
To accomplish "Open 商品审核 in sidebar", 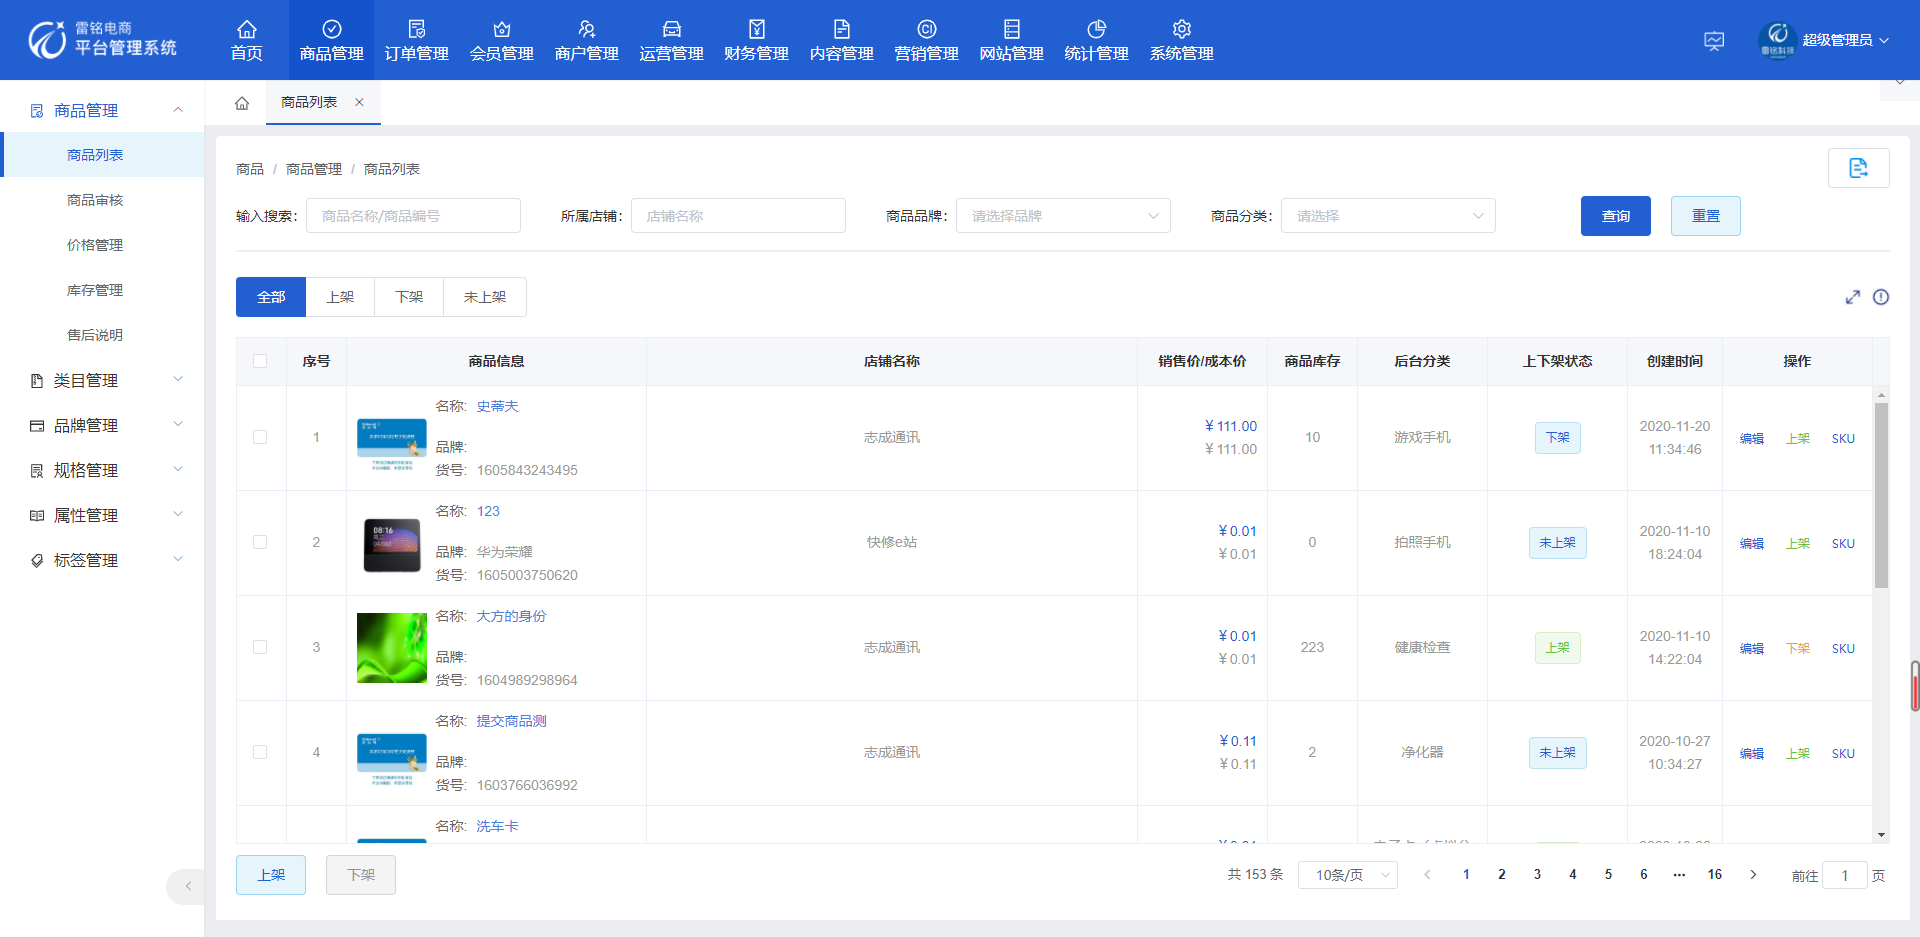I will tap(95, 200).
